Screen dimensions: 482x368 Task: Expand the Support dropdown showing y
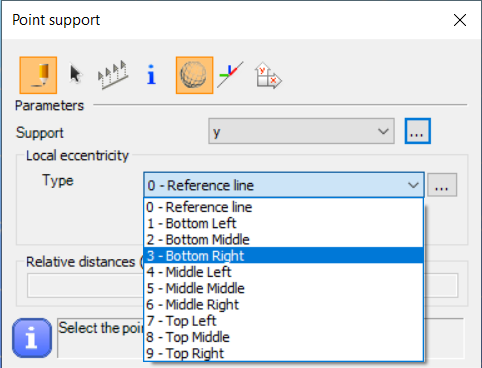pos(301,131)
